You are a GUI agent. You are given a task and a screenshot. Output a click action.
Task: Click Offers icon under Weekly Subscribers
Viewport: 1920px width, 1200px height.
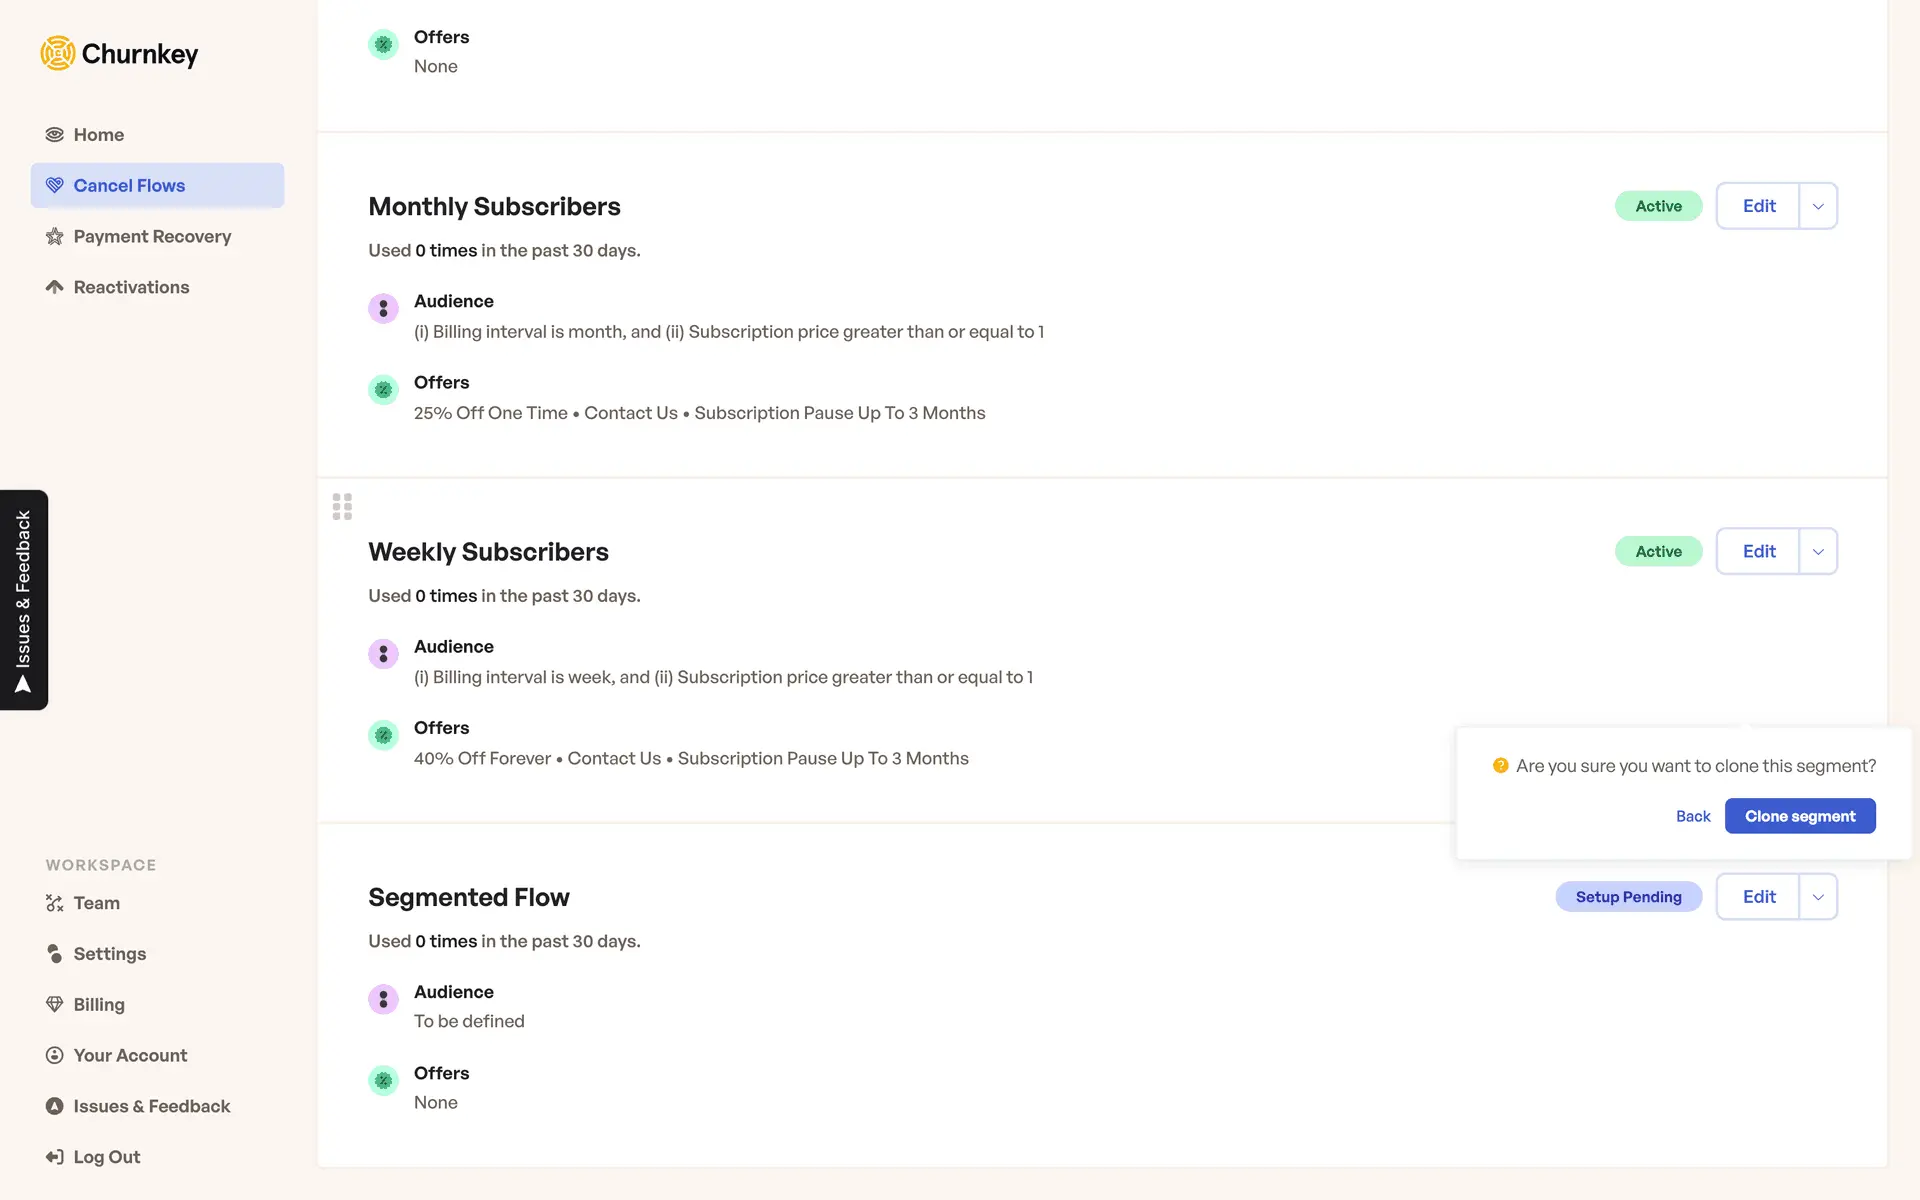[383, 735]
